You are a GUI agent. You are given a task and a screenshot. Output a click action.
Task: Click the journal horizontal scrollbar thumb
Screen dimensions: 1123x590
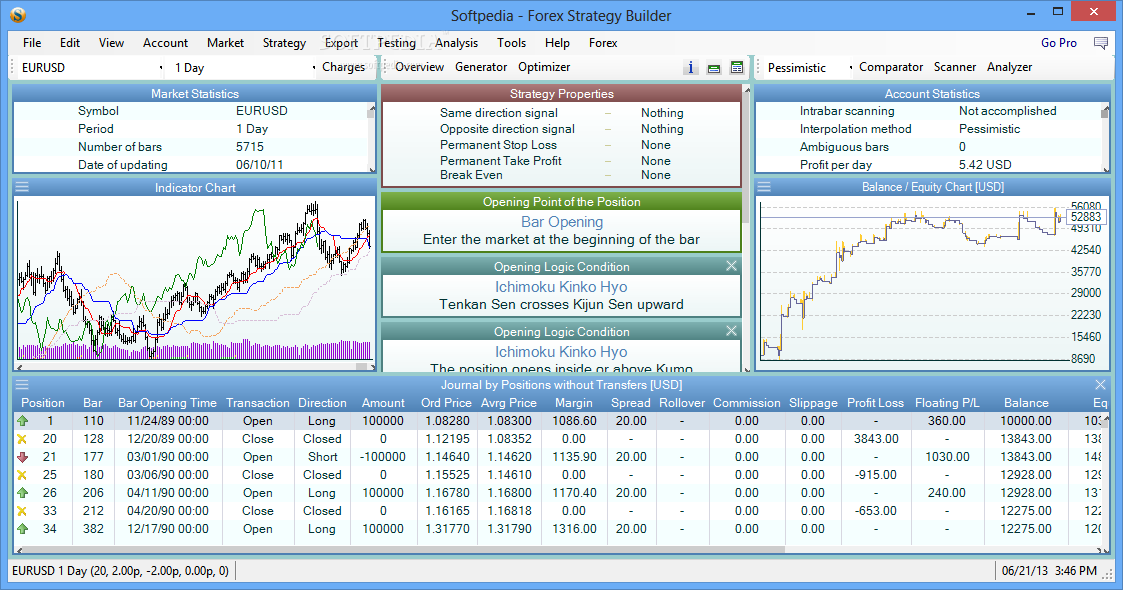click(403, 550)
